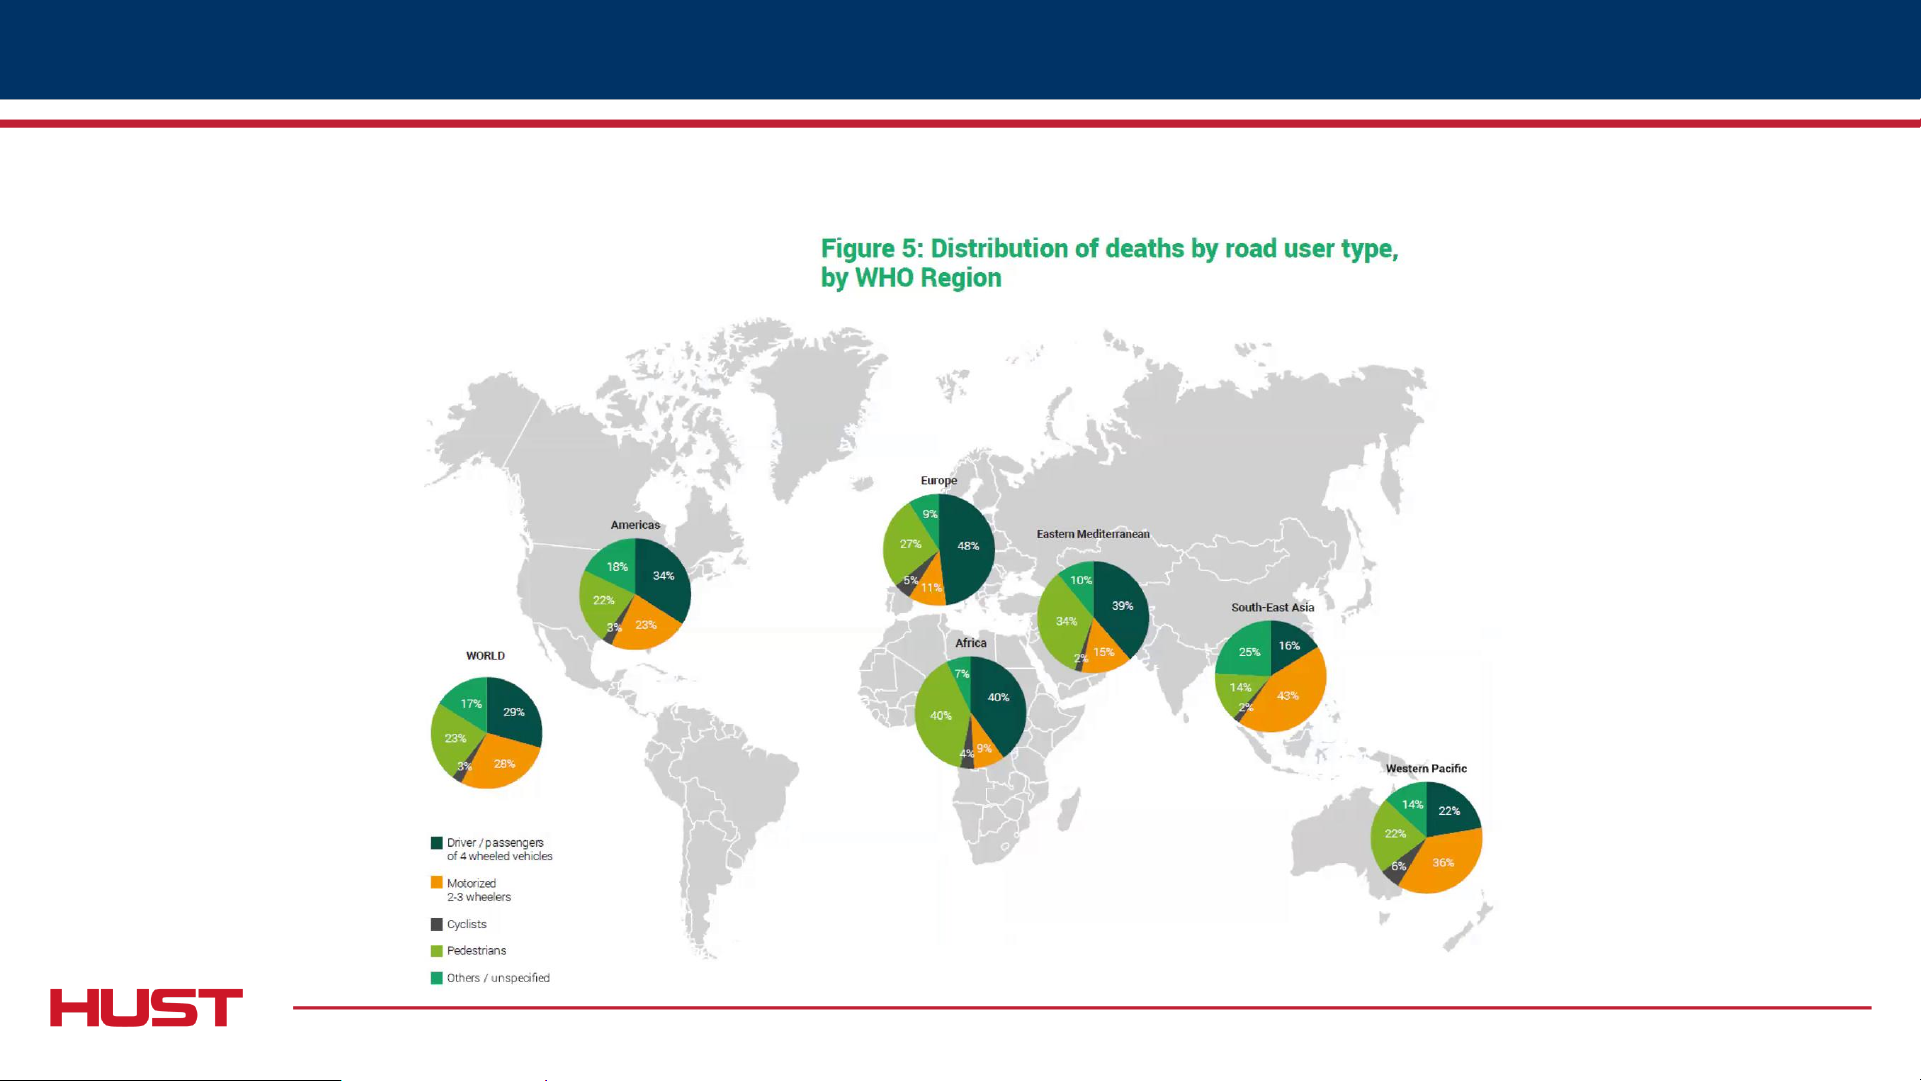Click the Eastern Mediterranean label
The width and height of the screenshot is (1921, 1081).
[1093, 534]
